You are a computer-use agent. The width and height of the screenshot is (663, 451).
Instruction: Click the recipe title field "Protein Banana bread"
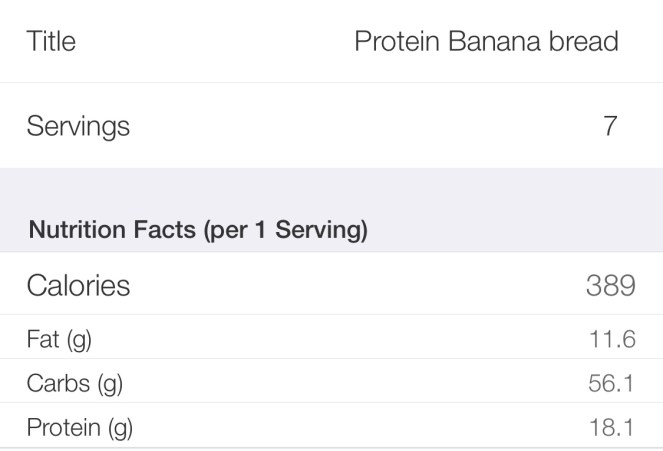tap(486, 41)
